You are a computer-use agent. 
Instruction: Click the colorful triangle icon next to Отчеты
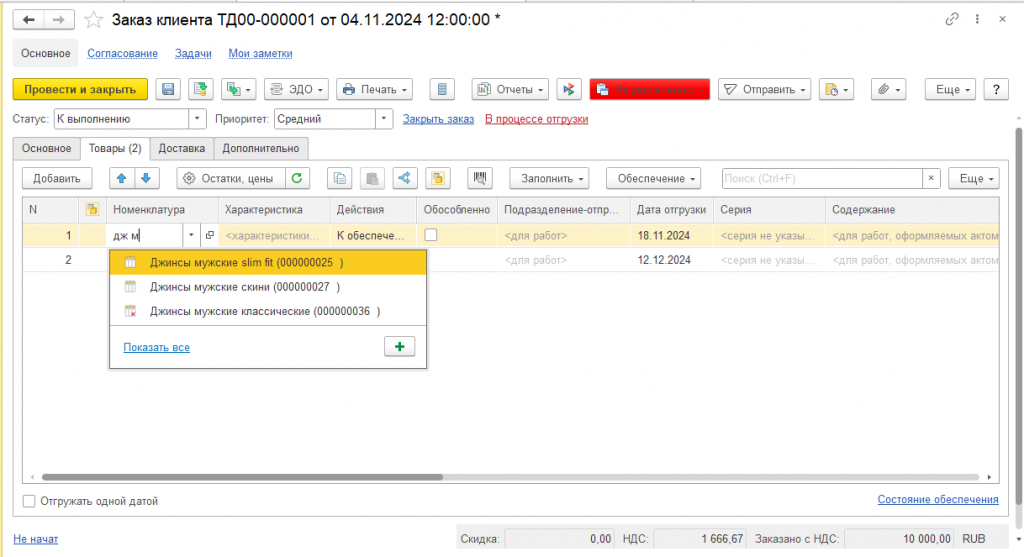click(569, 89)
